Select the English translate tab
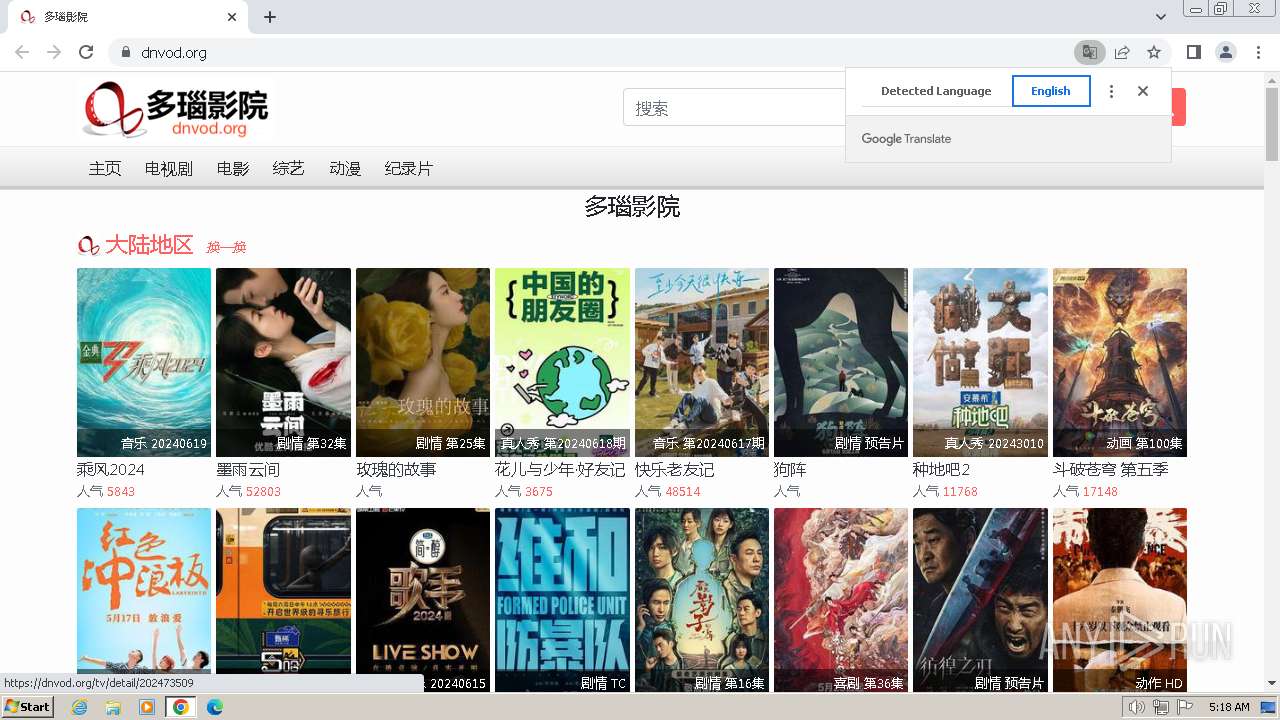Viewport: 1280px width, 720px height. [1051, 91]
